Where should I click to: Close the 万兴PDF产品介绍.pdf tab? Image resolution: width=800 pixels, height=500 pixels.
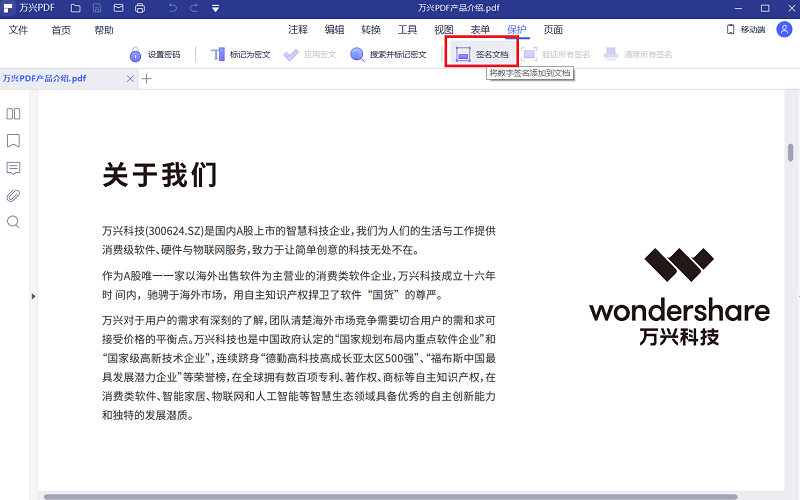tap(130, 78)
